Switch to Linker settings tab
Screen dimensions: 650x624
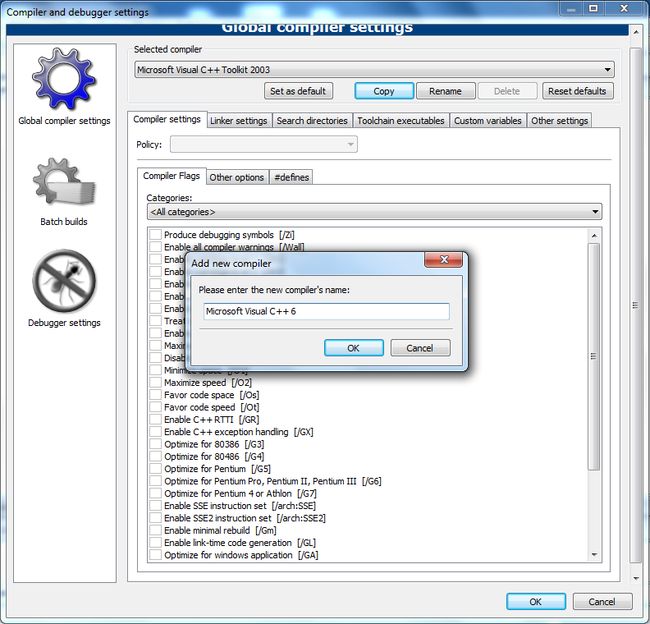[x=239, y=121]
